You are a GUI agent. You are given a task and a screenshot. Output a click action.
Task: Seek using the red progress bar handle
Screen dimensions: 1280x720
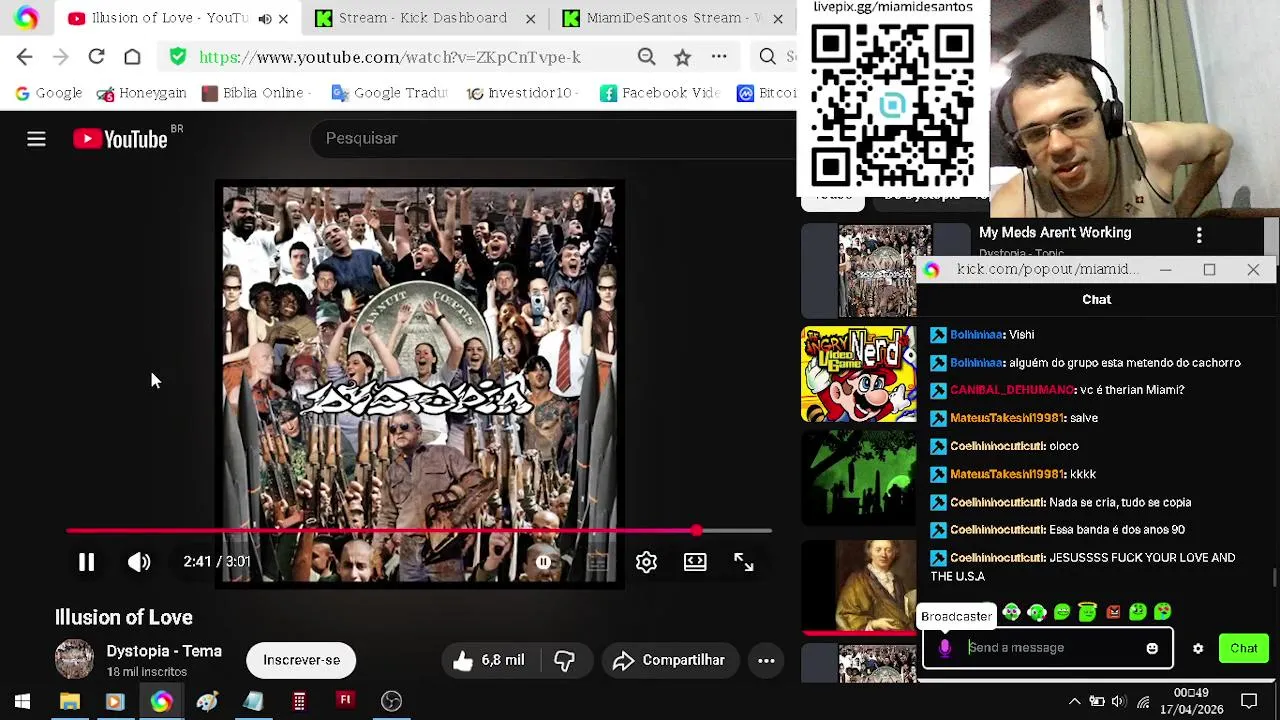696,531
